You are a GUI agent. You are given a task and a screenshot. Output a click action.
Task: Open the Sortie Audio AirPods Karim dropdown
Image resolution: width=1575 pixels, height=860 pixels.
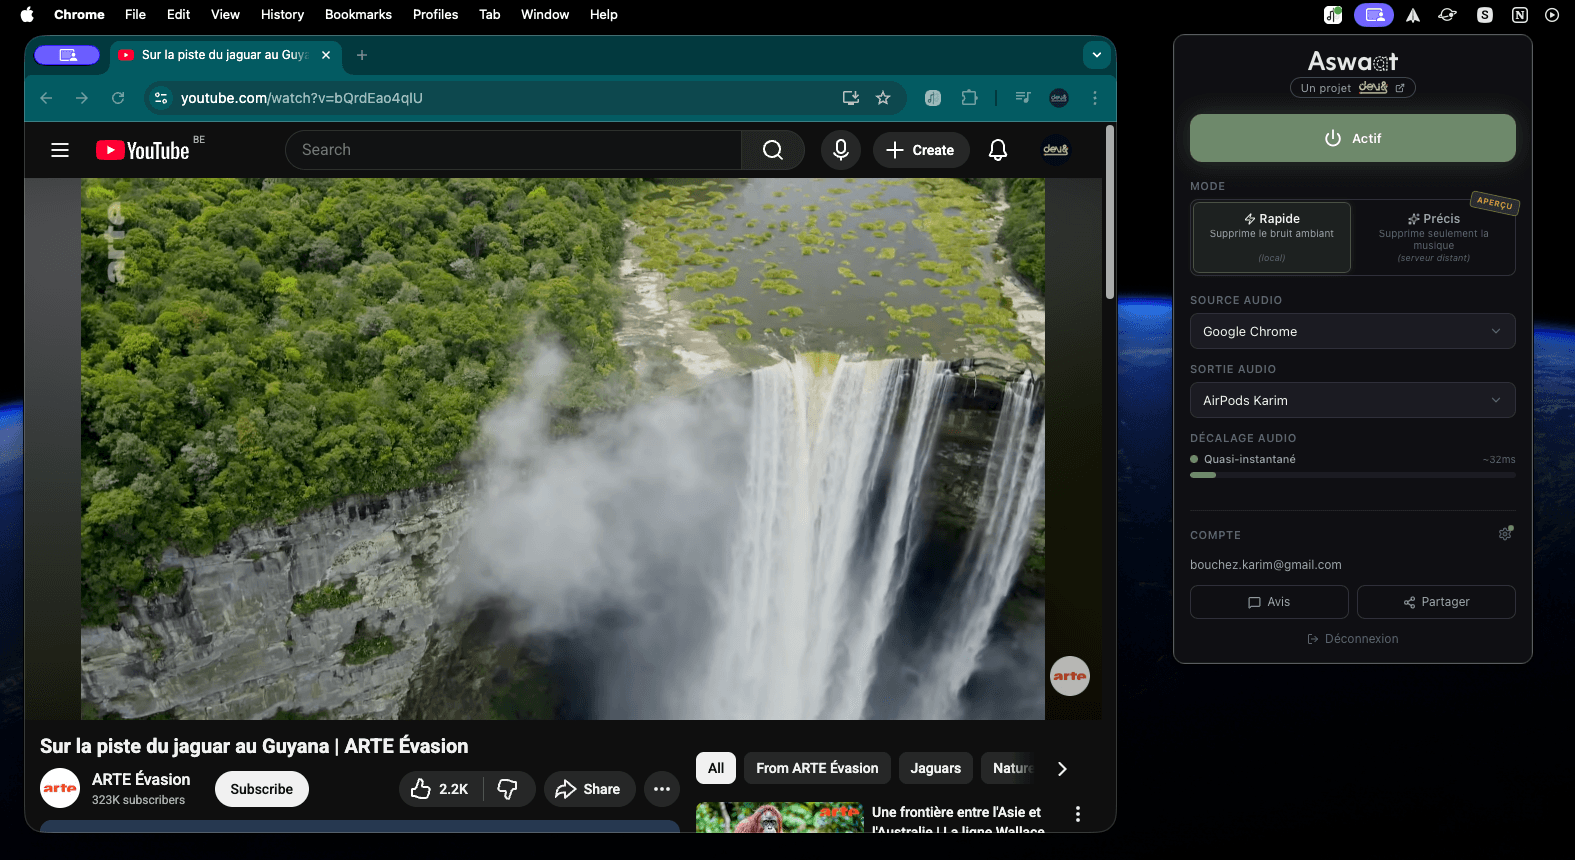1353,400
